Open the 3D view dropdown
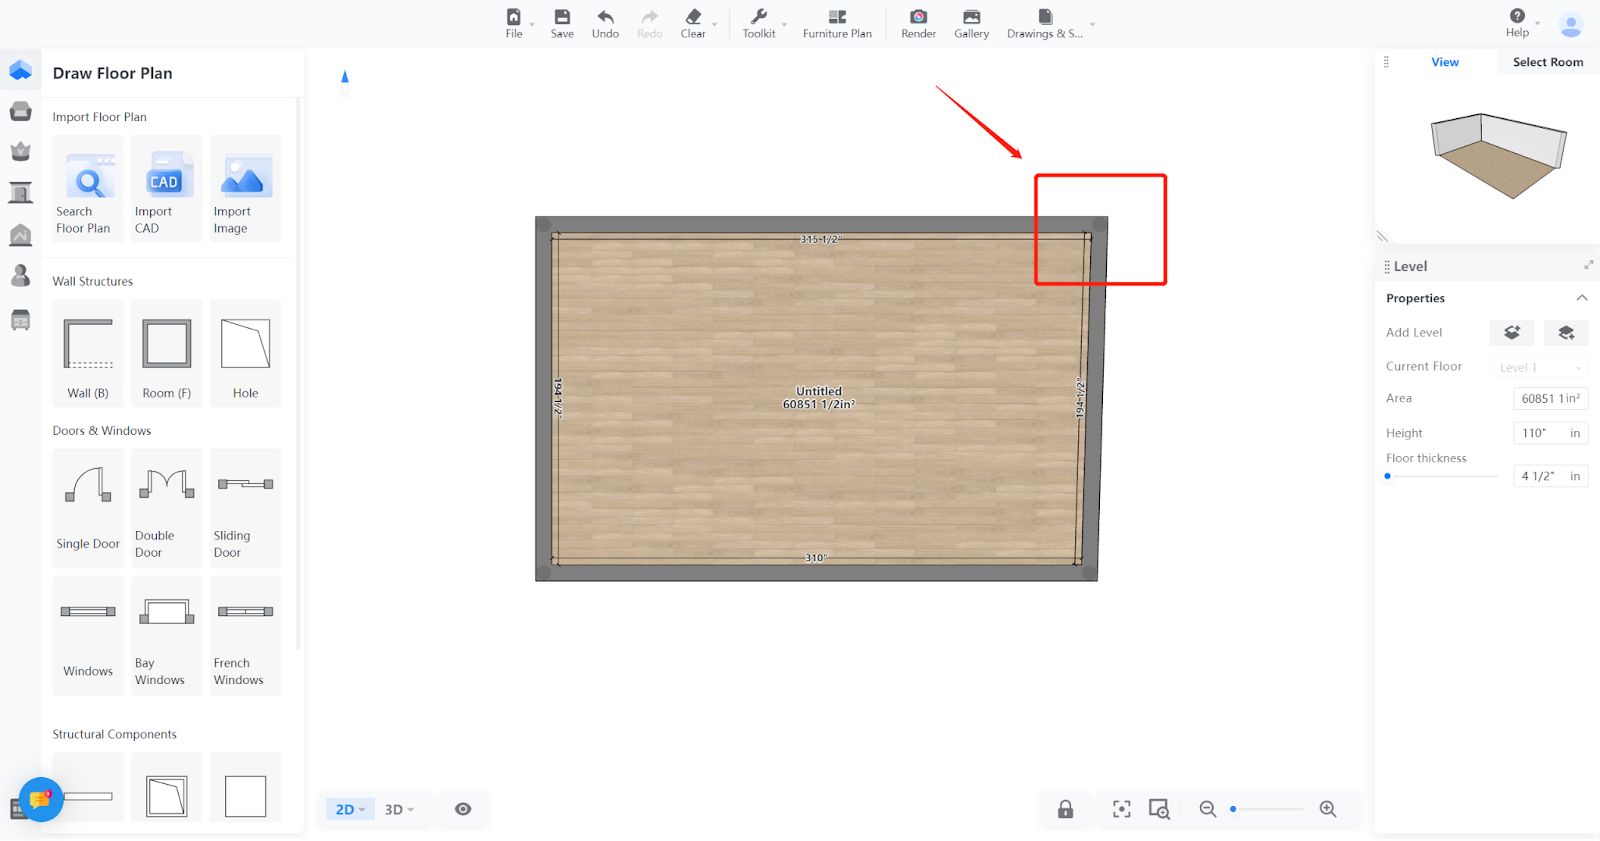The width and height of the screenshot is (1600, 841). tap(399, 809)
